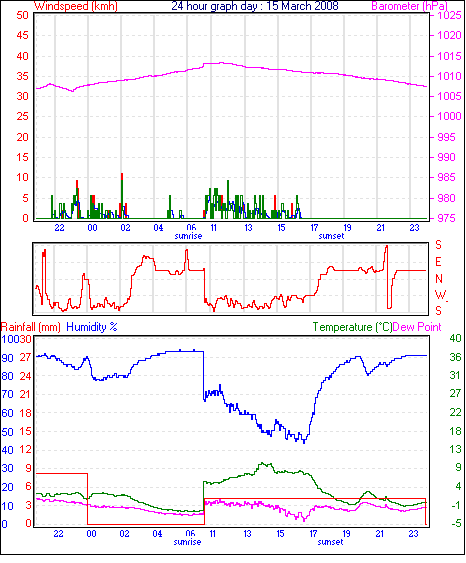466x563 pixels.
Task: Select the 1000 barometer axis value
Action: tap(449, 116)
